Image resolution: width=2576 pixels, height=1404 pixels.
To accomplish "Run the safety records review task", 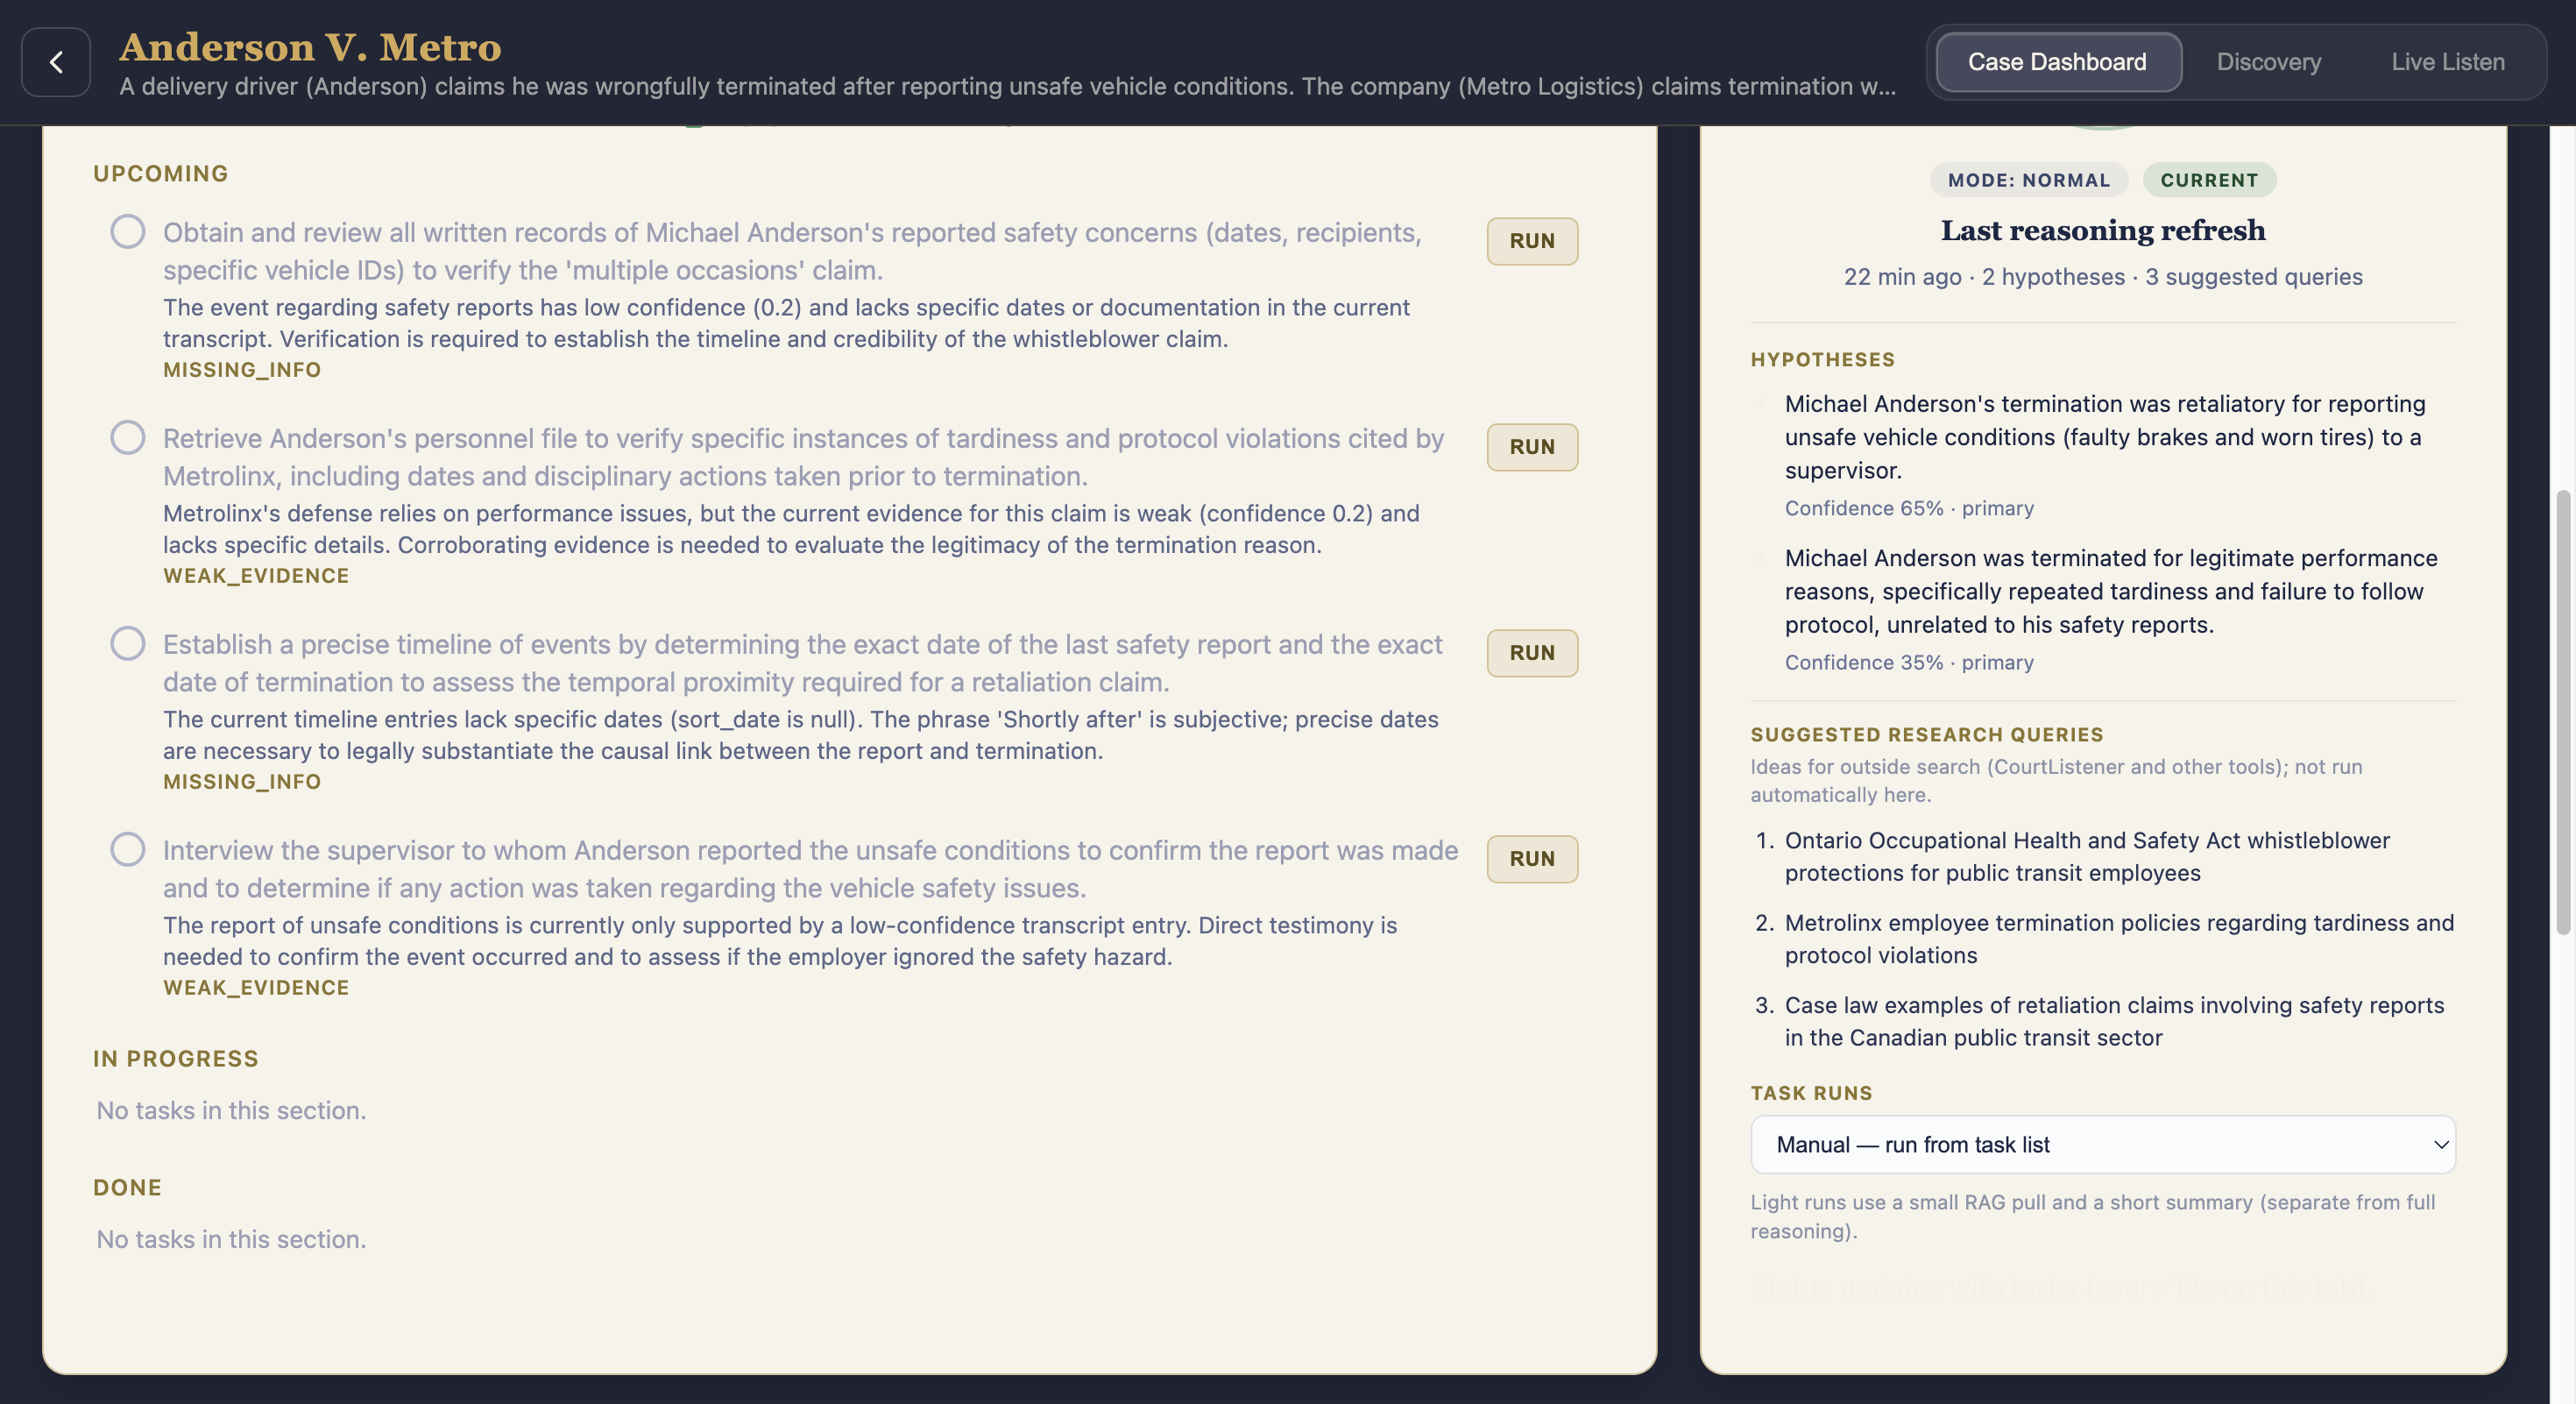I will pos(1531,241).
